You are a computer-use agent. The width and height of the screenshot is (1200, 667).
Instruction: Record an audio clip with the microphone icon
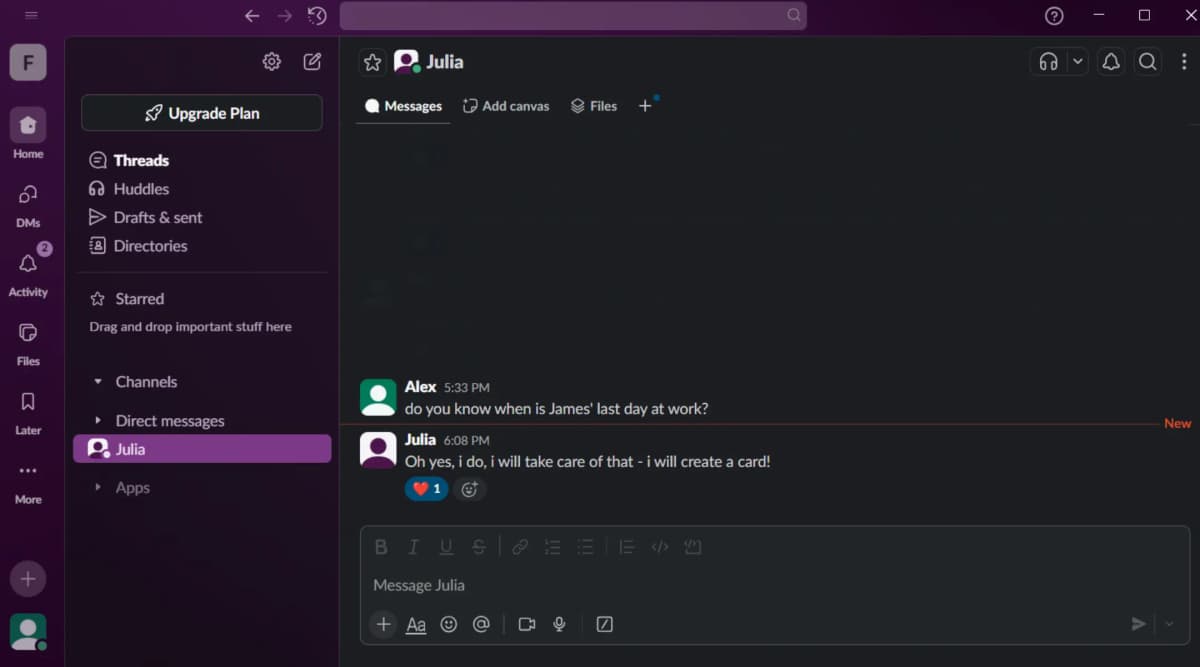click(x=559, y=624)
